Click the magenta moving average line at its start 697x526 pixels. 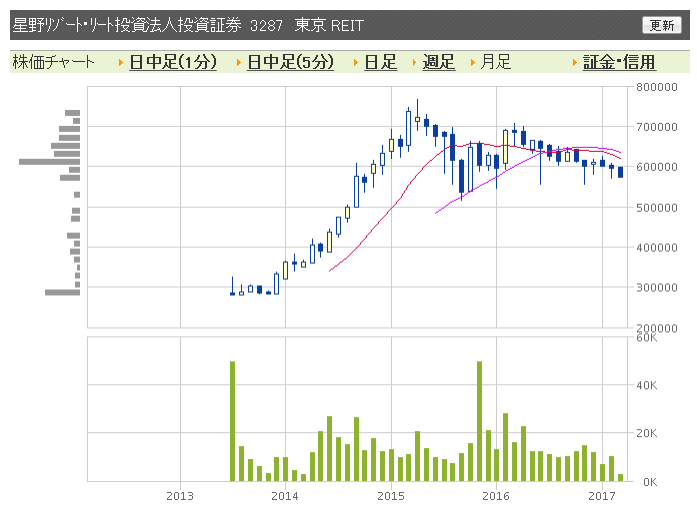(437, 213)
